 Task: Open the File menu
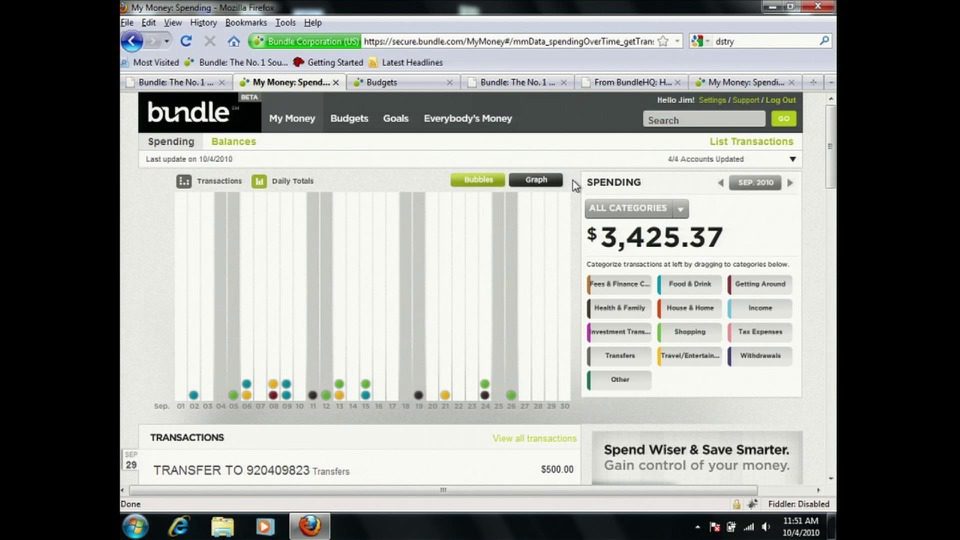point(127,23)
